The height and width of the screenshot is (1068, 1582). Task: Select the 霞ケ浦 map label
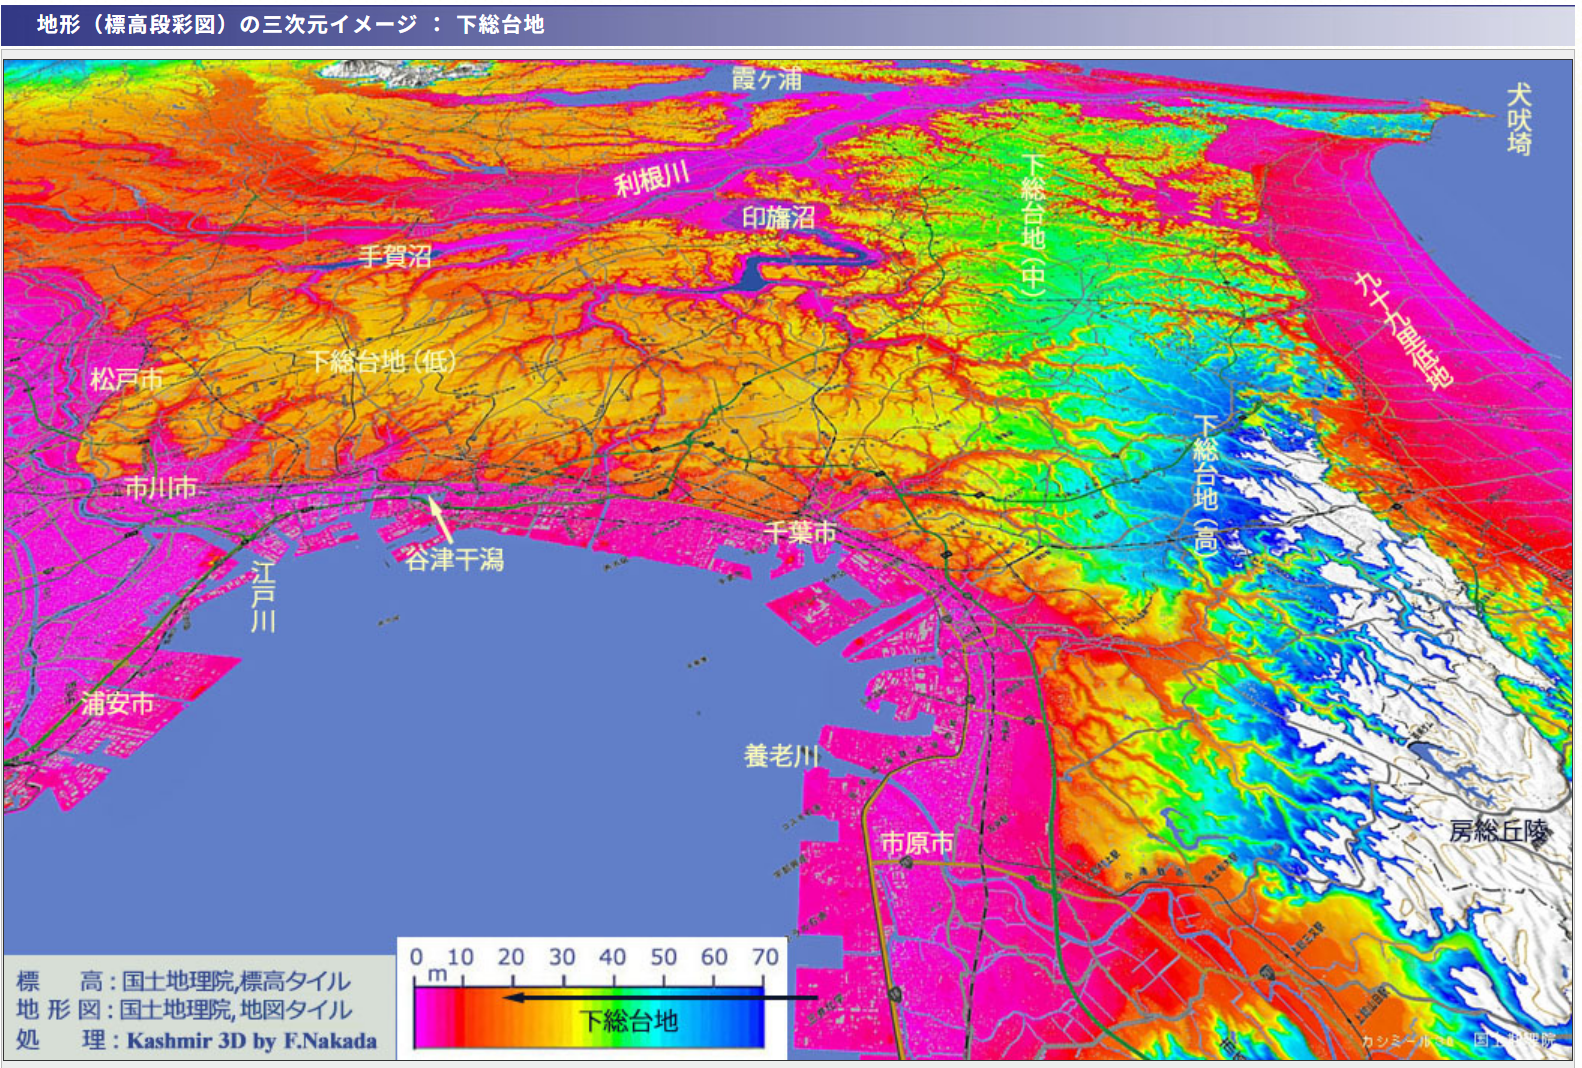click(x=766, y=79)
